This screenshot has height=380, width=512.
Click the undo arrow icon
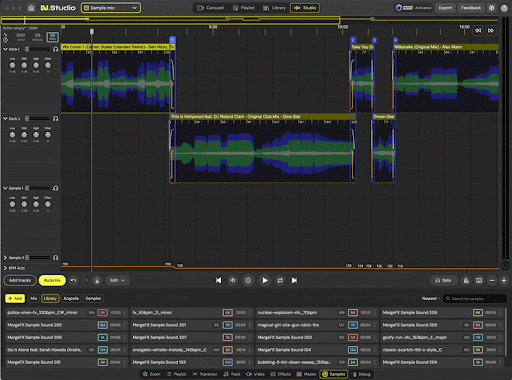[74, 280]
